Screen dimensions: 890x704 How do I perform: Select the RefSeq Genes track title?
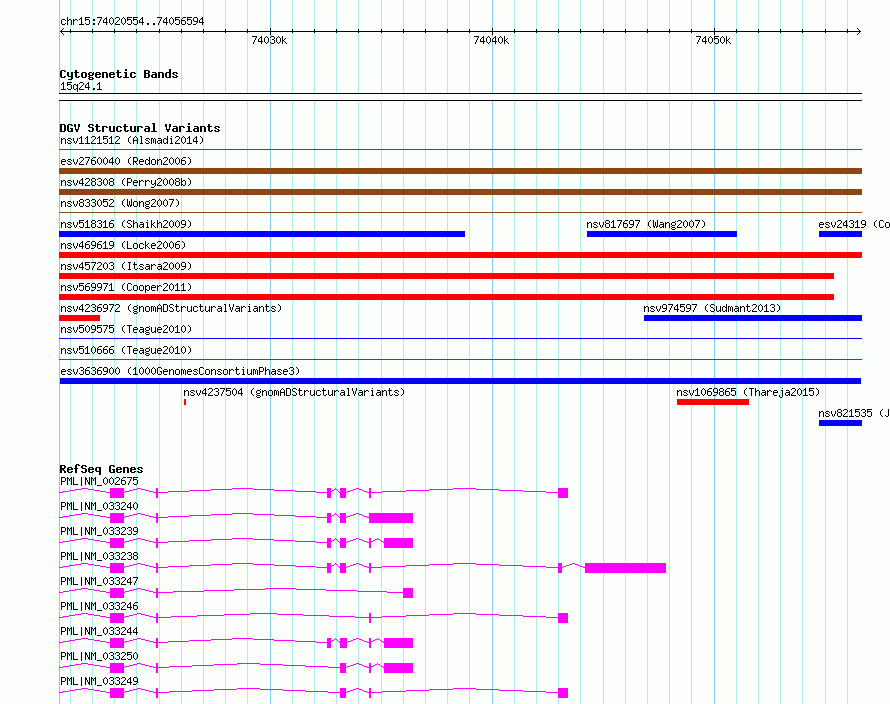pos(101,469)
